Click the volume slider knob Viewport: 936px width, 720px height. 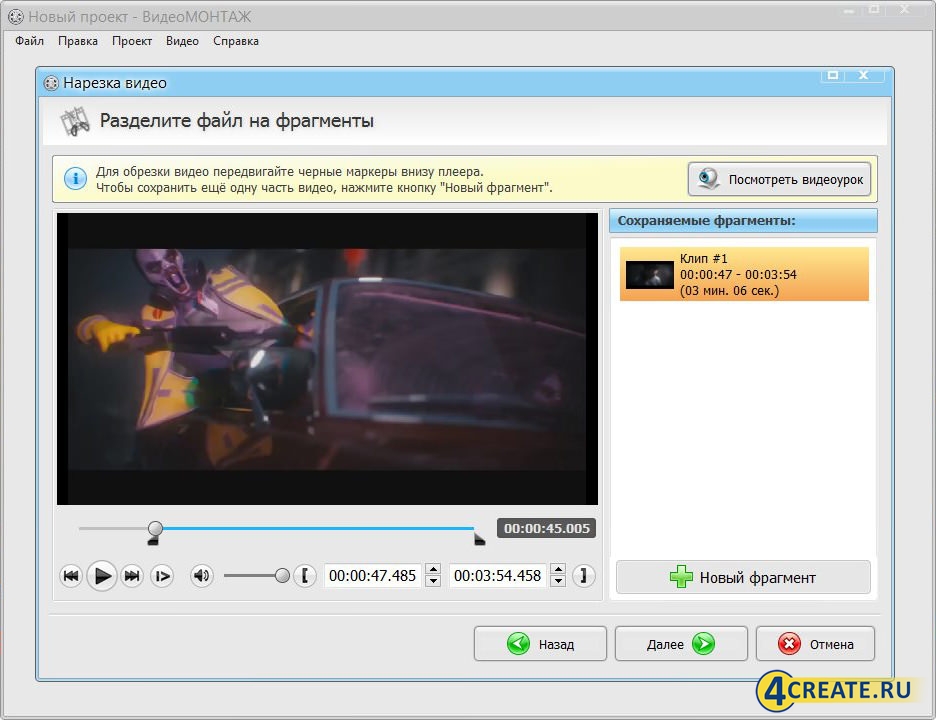(x=282, y=576)
